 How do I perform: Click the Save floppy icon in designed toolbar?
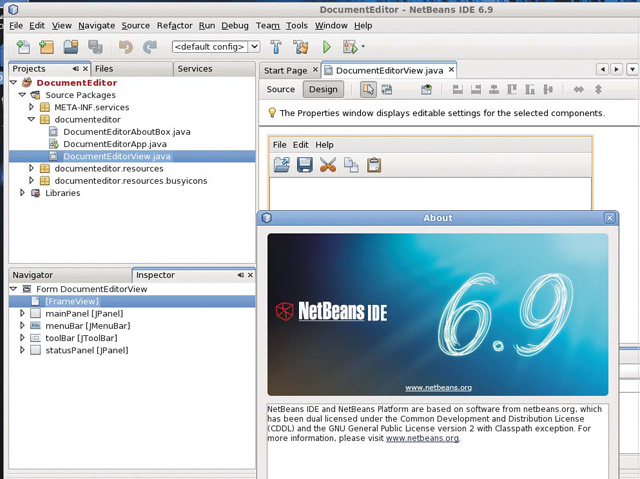(x=304, y=165)
